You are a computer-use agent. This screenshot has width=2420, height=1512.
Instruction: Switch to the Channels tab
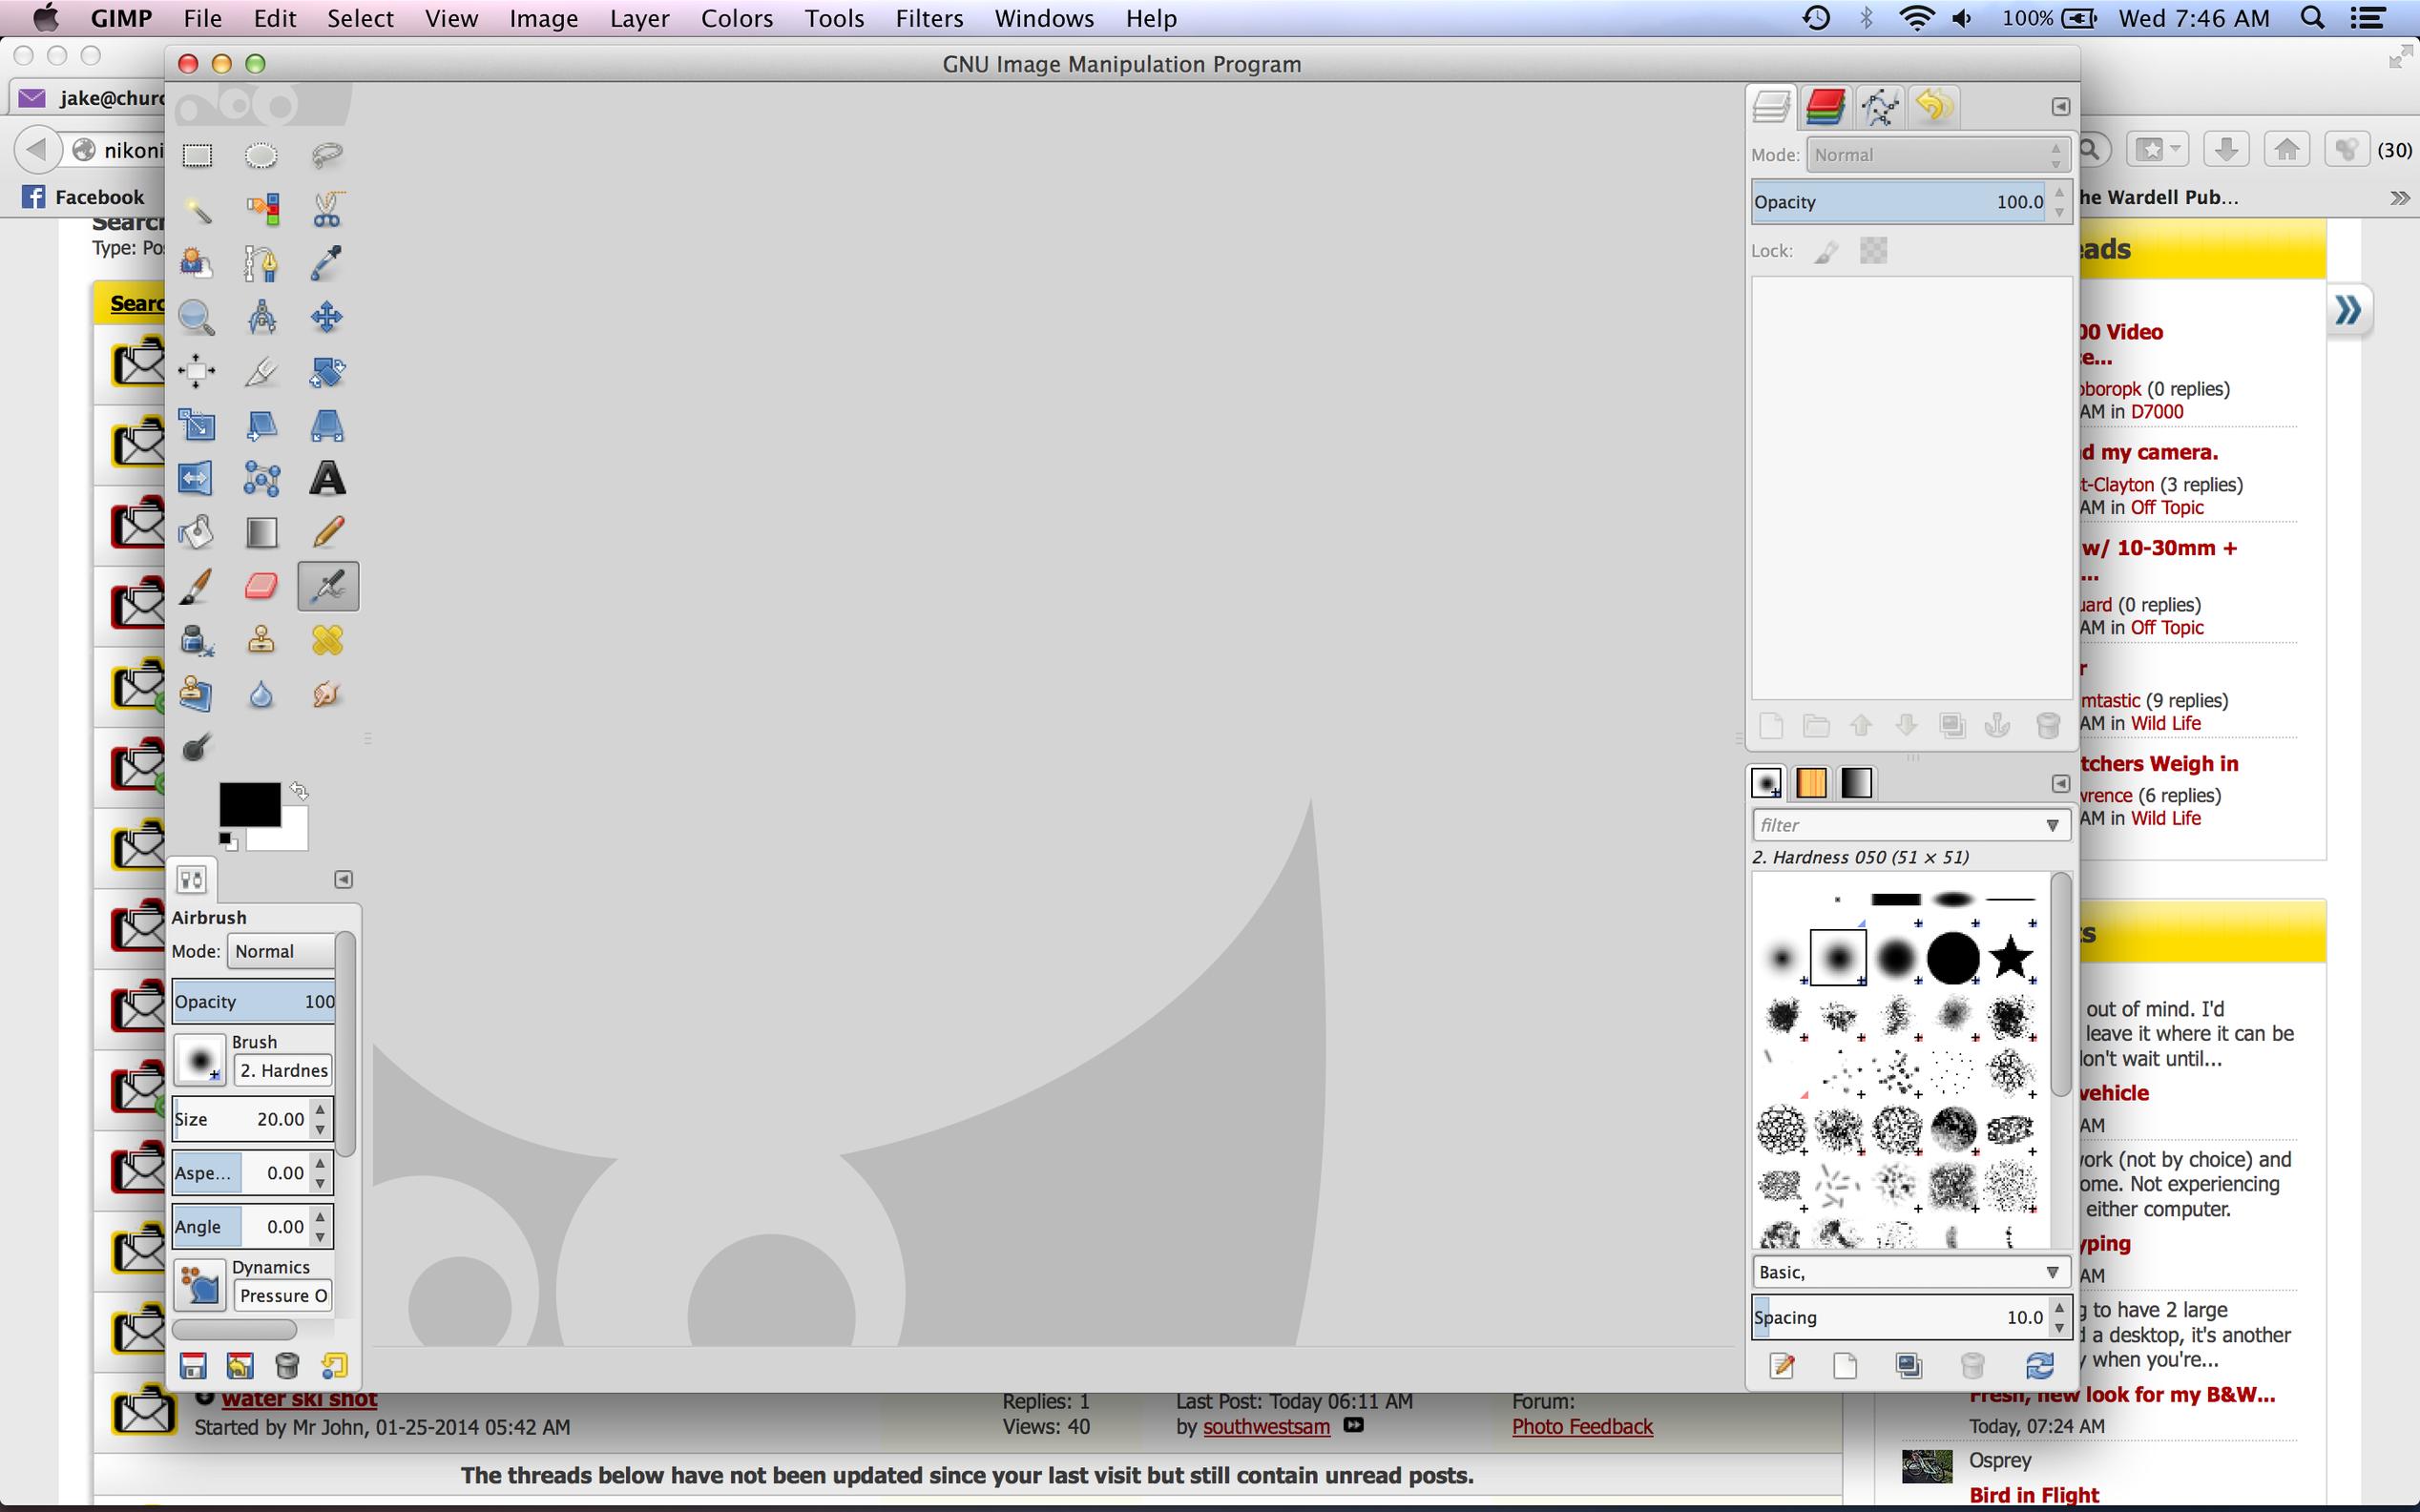tap(1825, 107)
